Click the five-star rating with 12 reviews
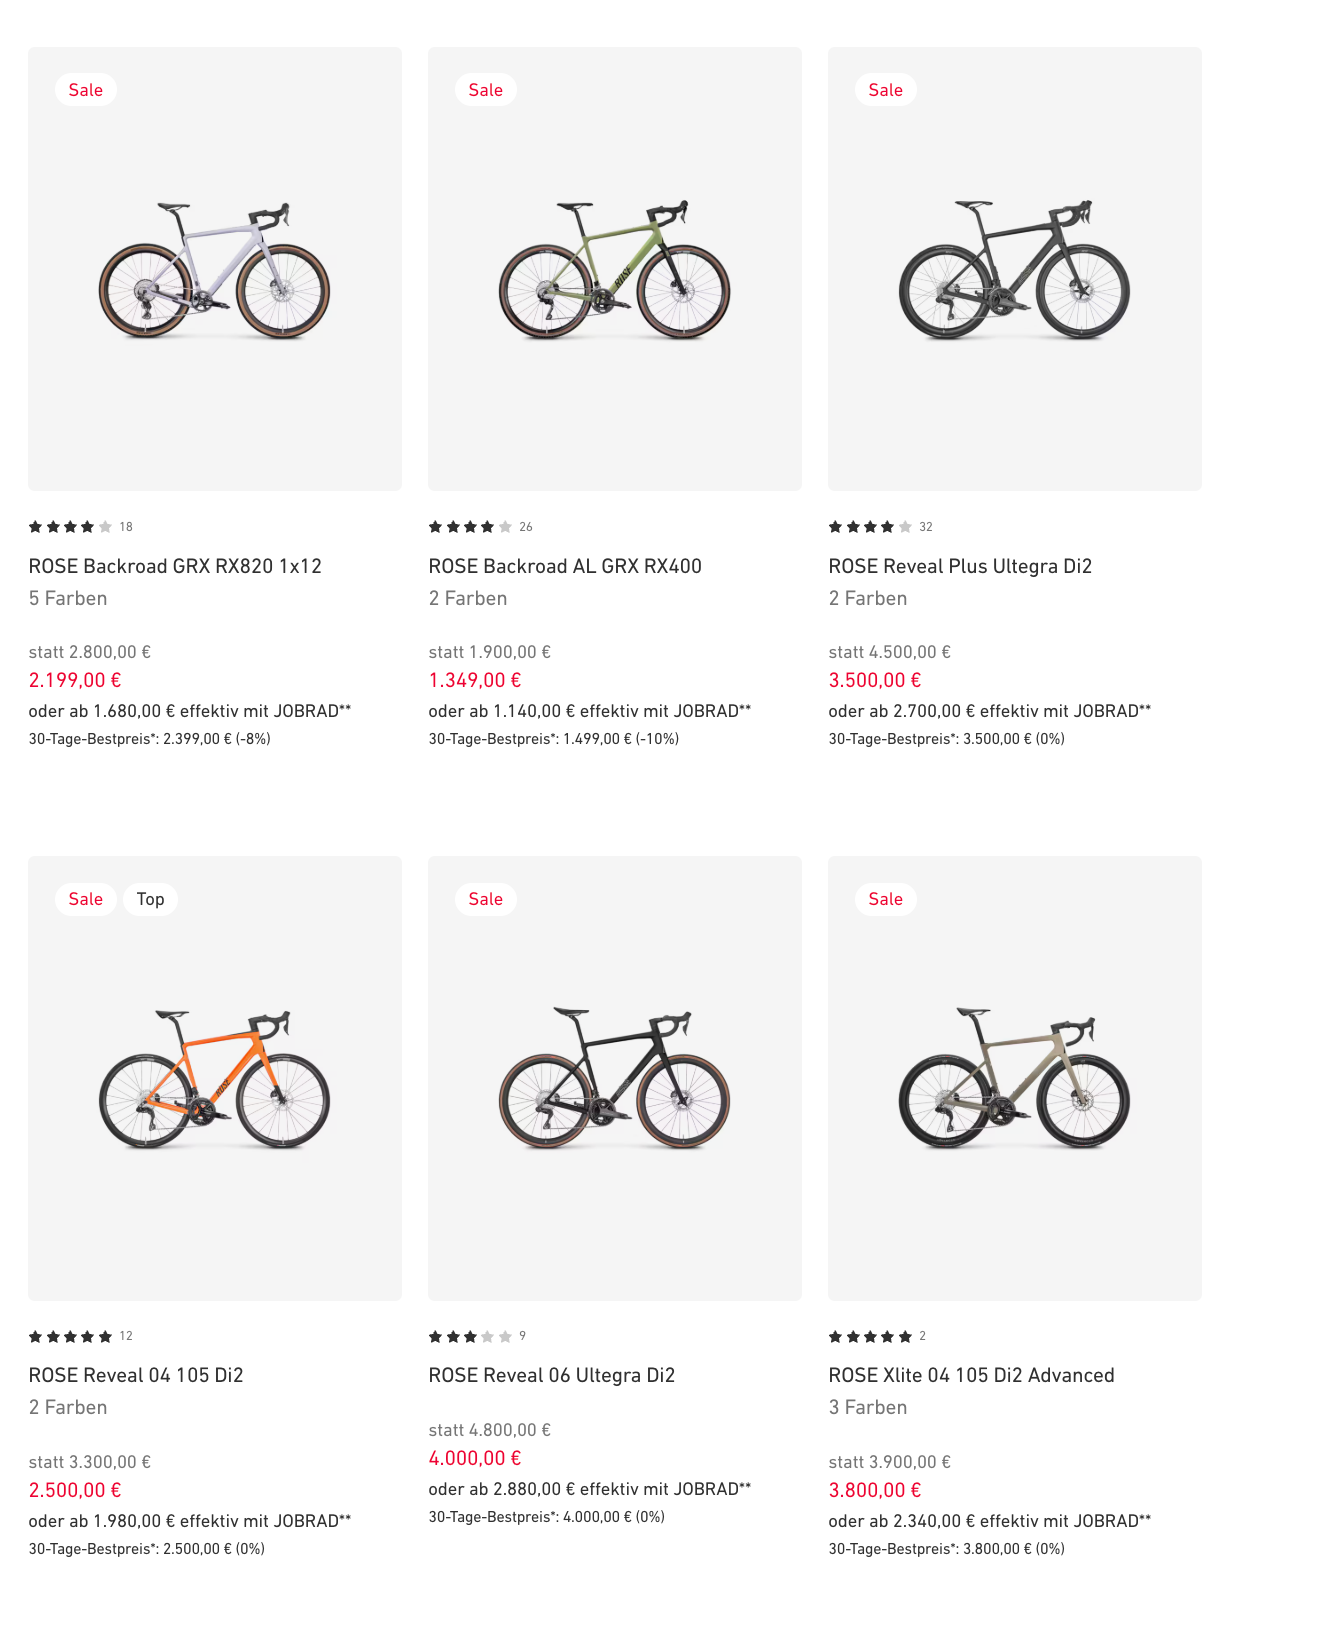1320x1628 pixels. tap(71, 1336)
